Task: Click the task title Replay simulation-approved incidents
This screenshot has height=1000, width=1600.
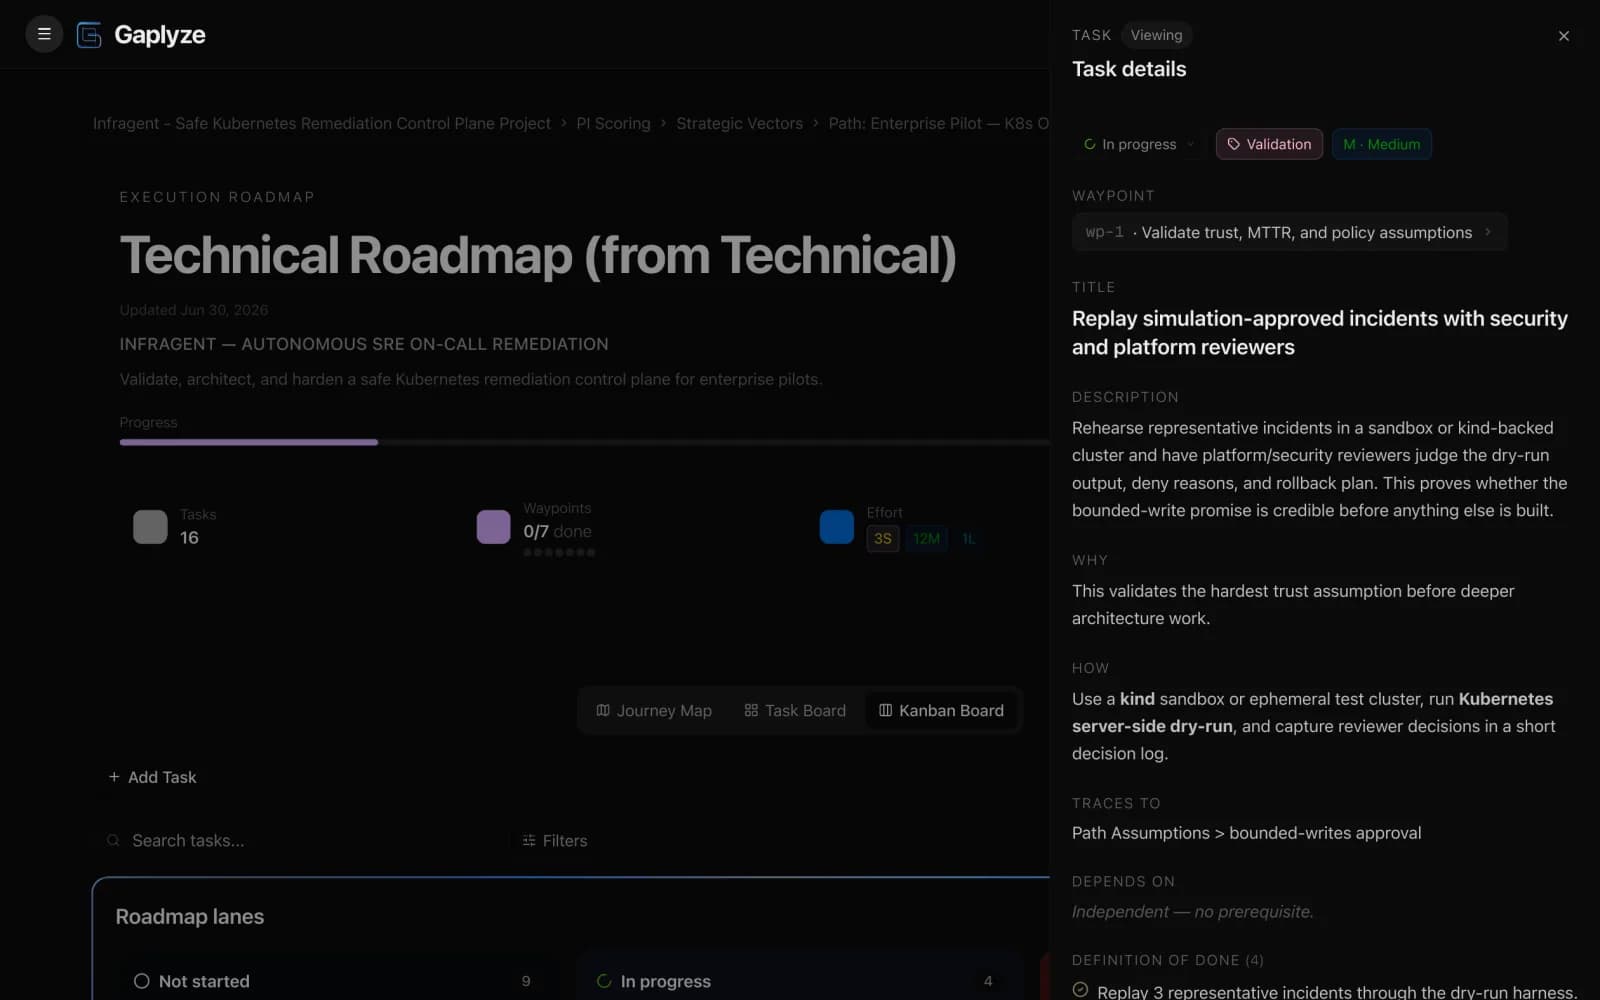Action: pos(1320,333)
